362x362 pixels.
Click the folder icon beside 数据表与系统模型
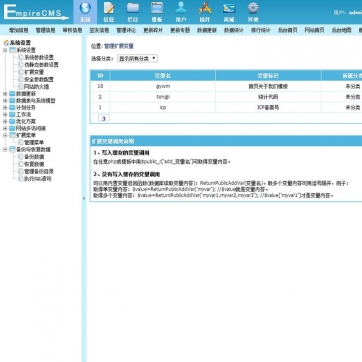(x=12, y=101)
